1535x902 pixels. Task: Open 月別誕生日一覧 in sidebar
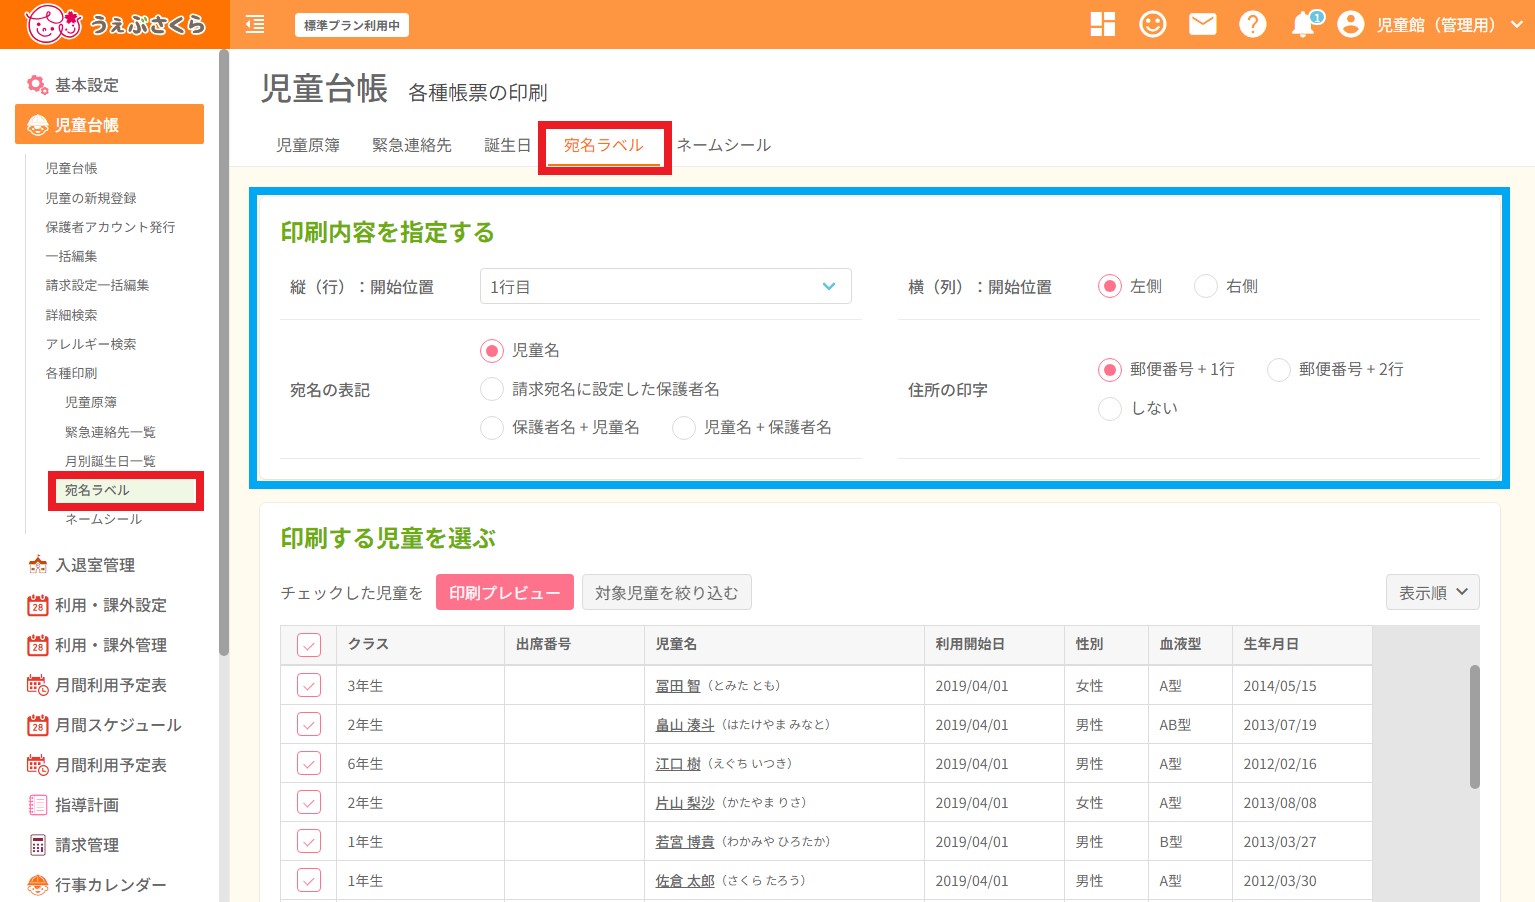(110, 461)
